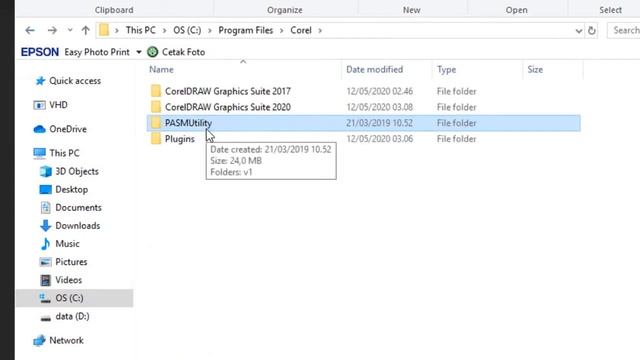Click the Music note icon
Screen dimensions: 640x360
point(45,244)
